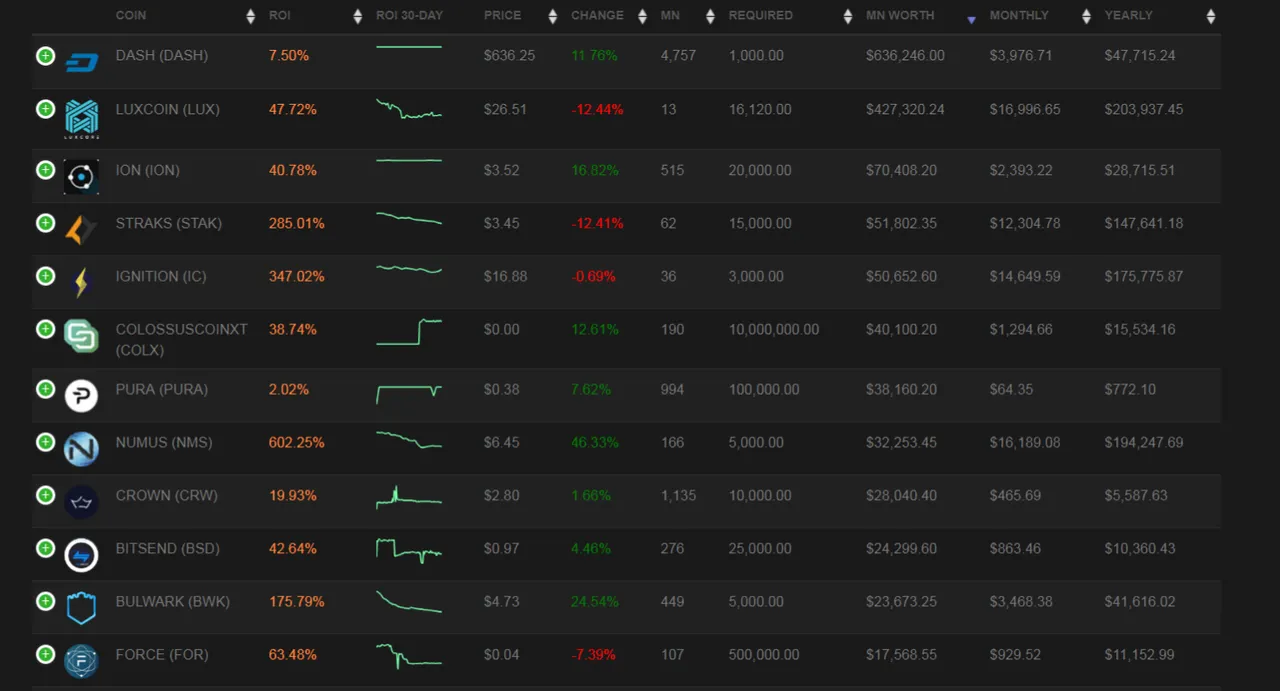The width and height of the screenshot is (1280, 691).
Task: Sort table by MONTHLY column header
Action: 1019,15
